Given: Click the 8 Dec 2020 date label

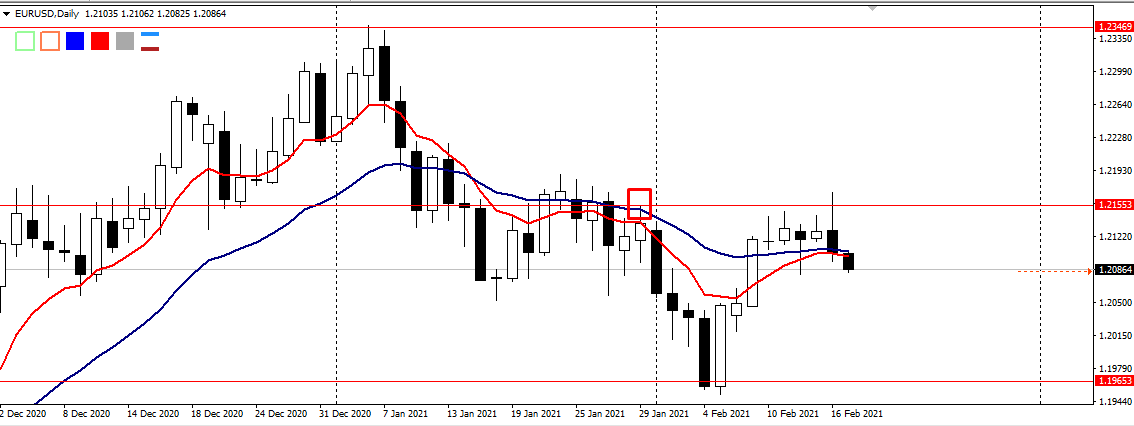Looking at the screenshot, I should 87,414.
